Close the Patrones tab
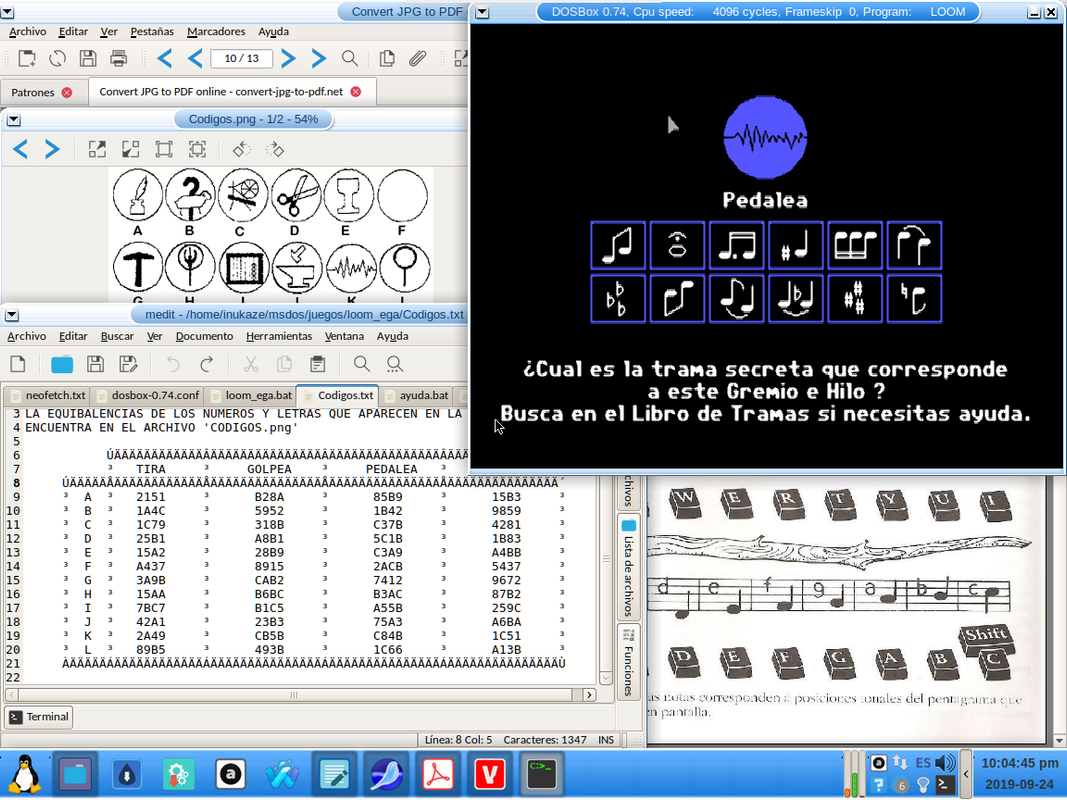Screen dimensions: 1067x800 pyautogui.click(x=67, y=93)
